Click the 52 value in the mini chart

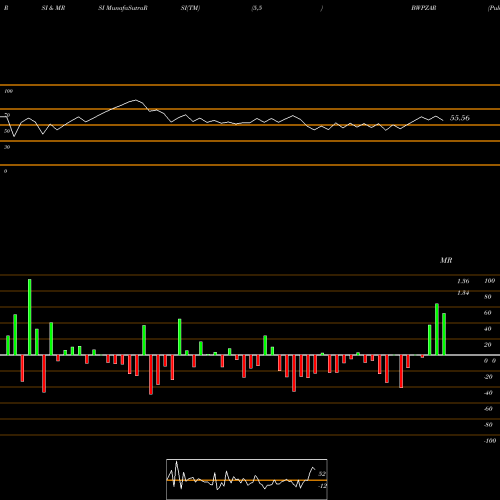(322, 474)
